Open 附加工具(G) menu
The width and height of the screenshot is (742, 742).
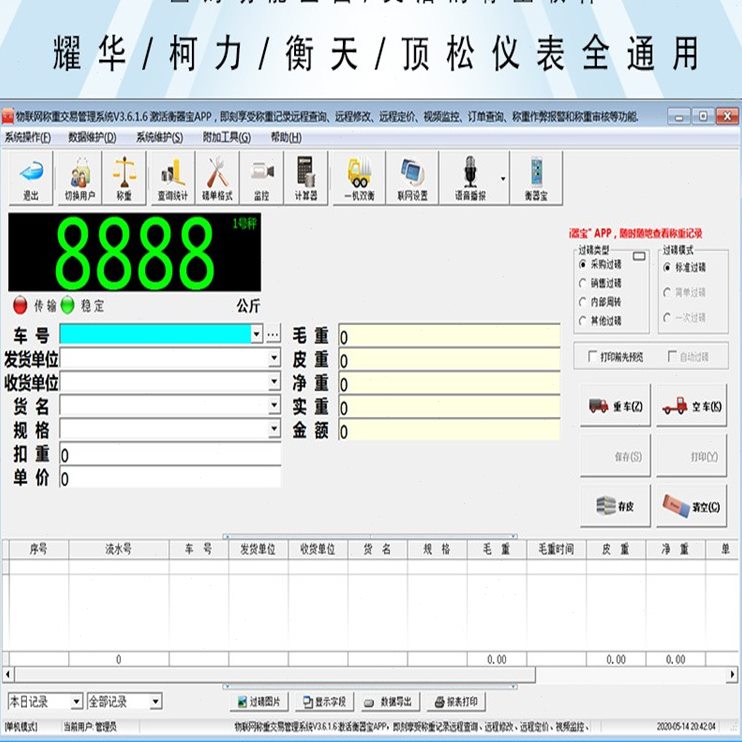[227, 137]
